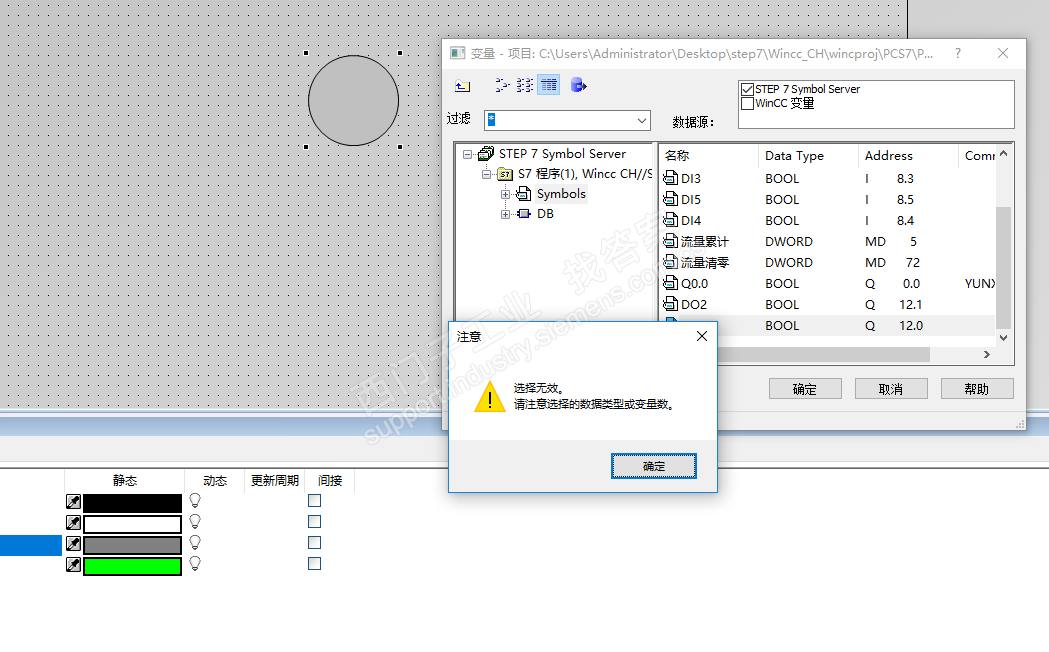Click scroll-down arrow of tag list scrollbar
This screenshot has height=652, width=1049.
pos(1003,338)
